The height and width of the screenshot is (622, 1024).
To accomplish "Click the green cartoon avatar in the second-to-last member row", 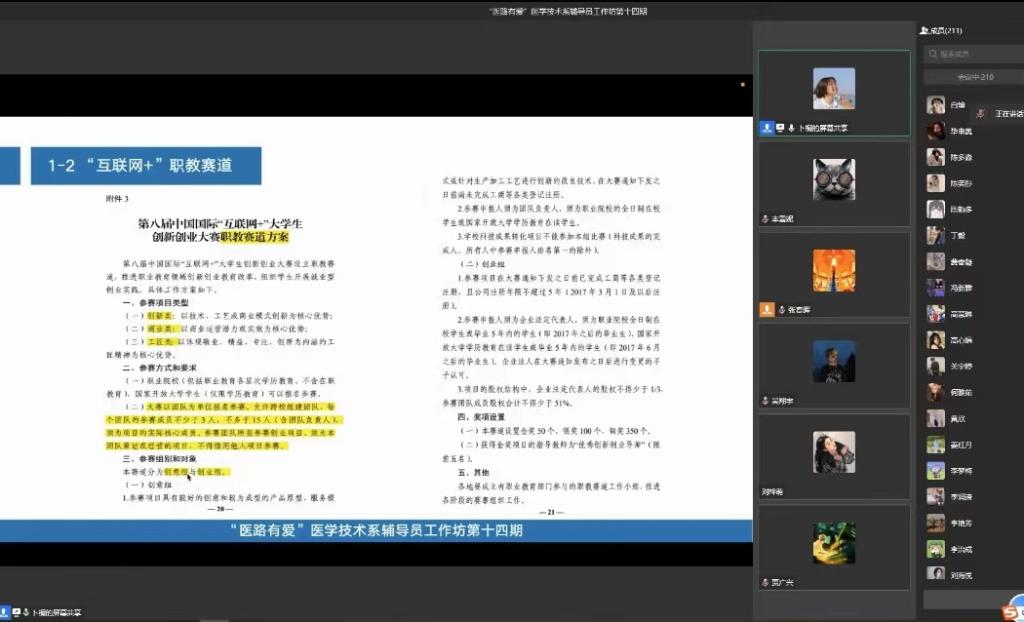I will 936,549.
